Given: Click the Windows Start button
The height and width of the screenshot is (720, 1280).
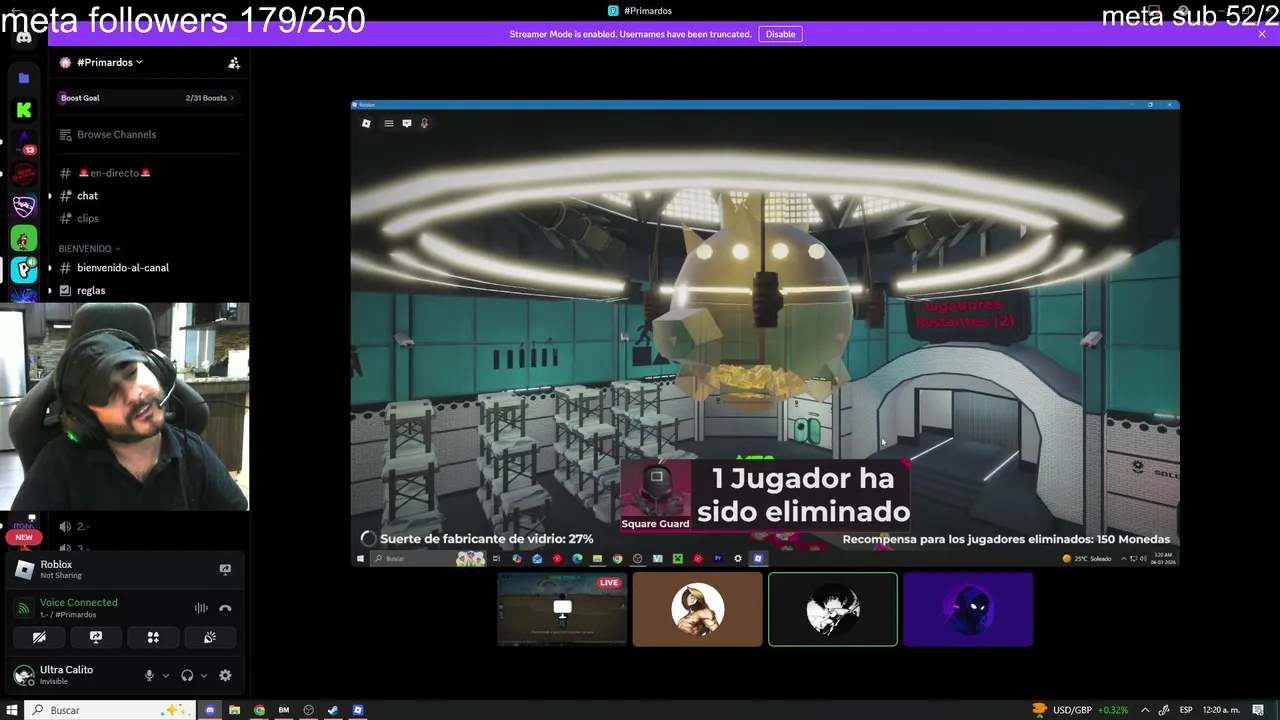Looking at the screenshot, I should [12, 710].
